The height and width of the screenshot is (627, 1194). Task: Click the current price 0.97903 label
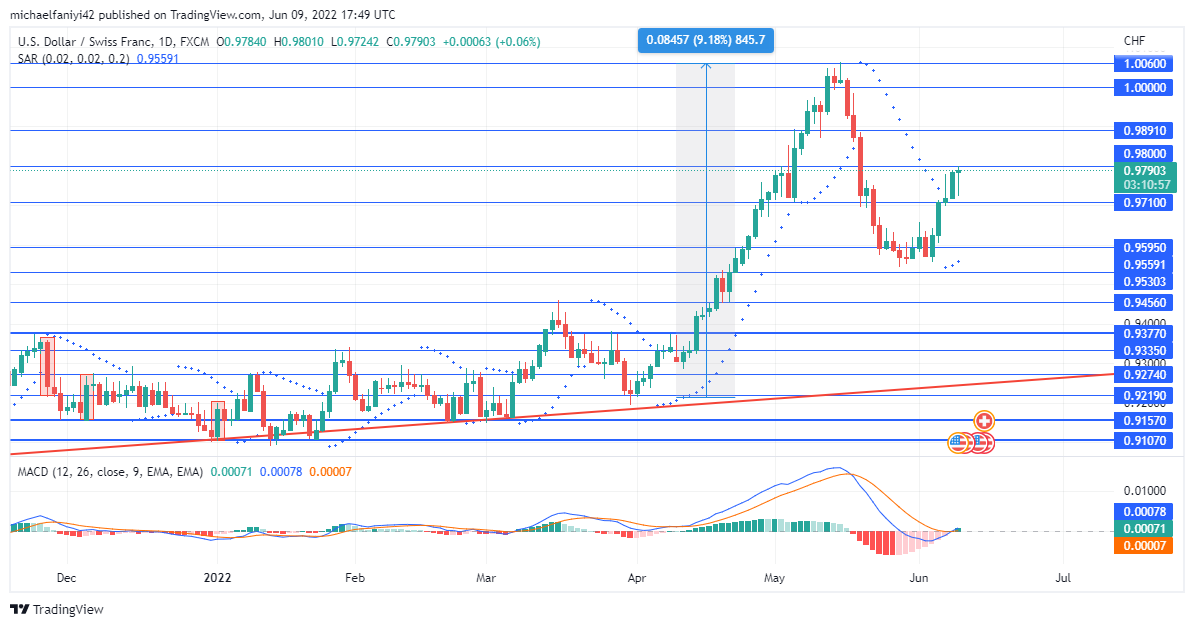point(1145,171)
